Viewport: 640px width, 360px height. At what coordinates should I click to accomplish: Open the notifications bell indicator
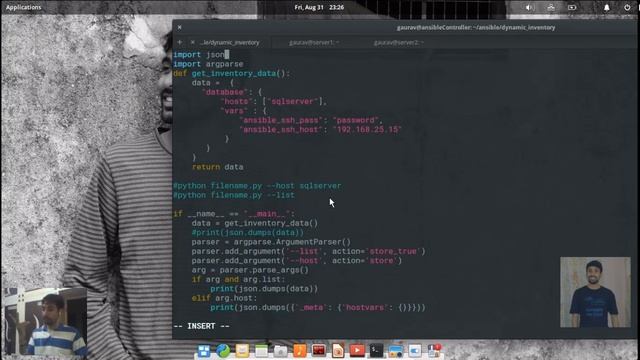coord(607,7)
